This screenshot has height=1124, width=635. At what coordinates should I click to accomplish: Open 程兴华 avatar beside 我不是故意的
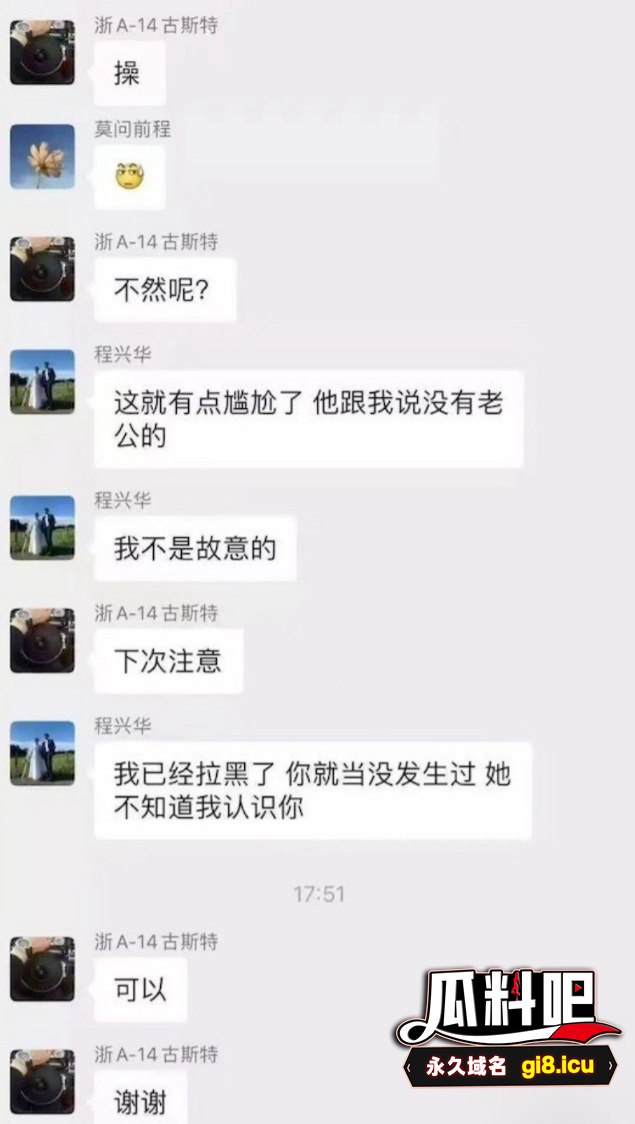coord(42,528)
